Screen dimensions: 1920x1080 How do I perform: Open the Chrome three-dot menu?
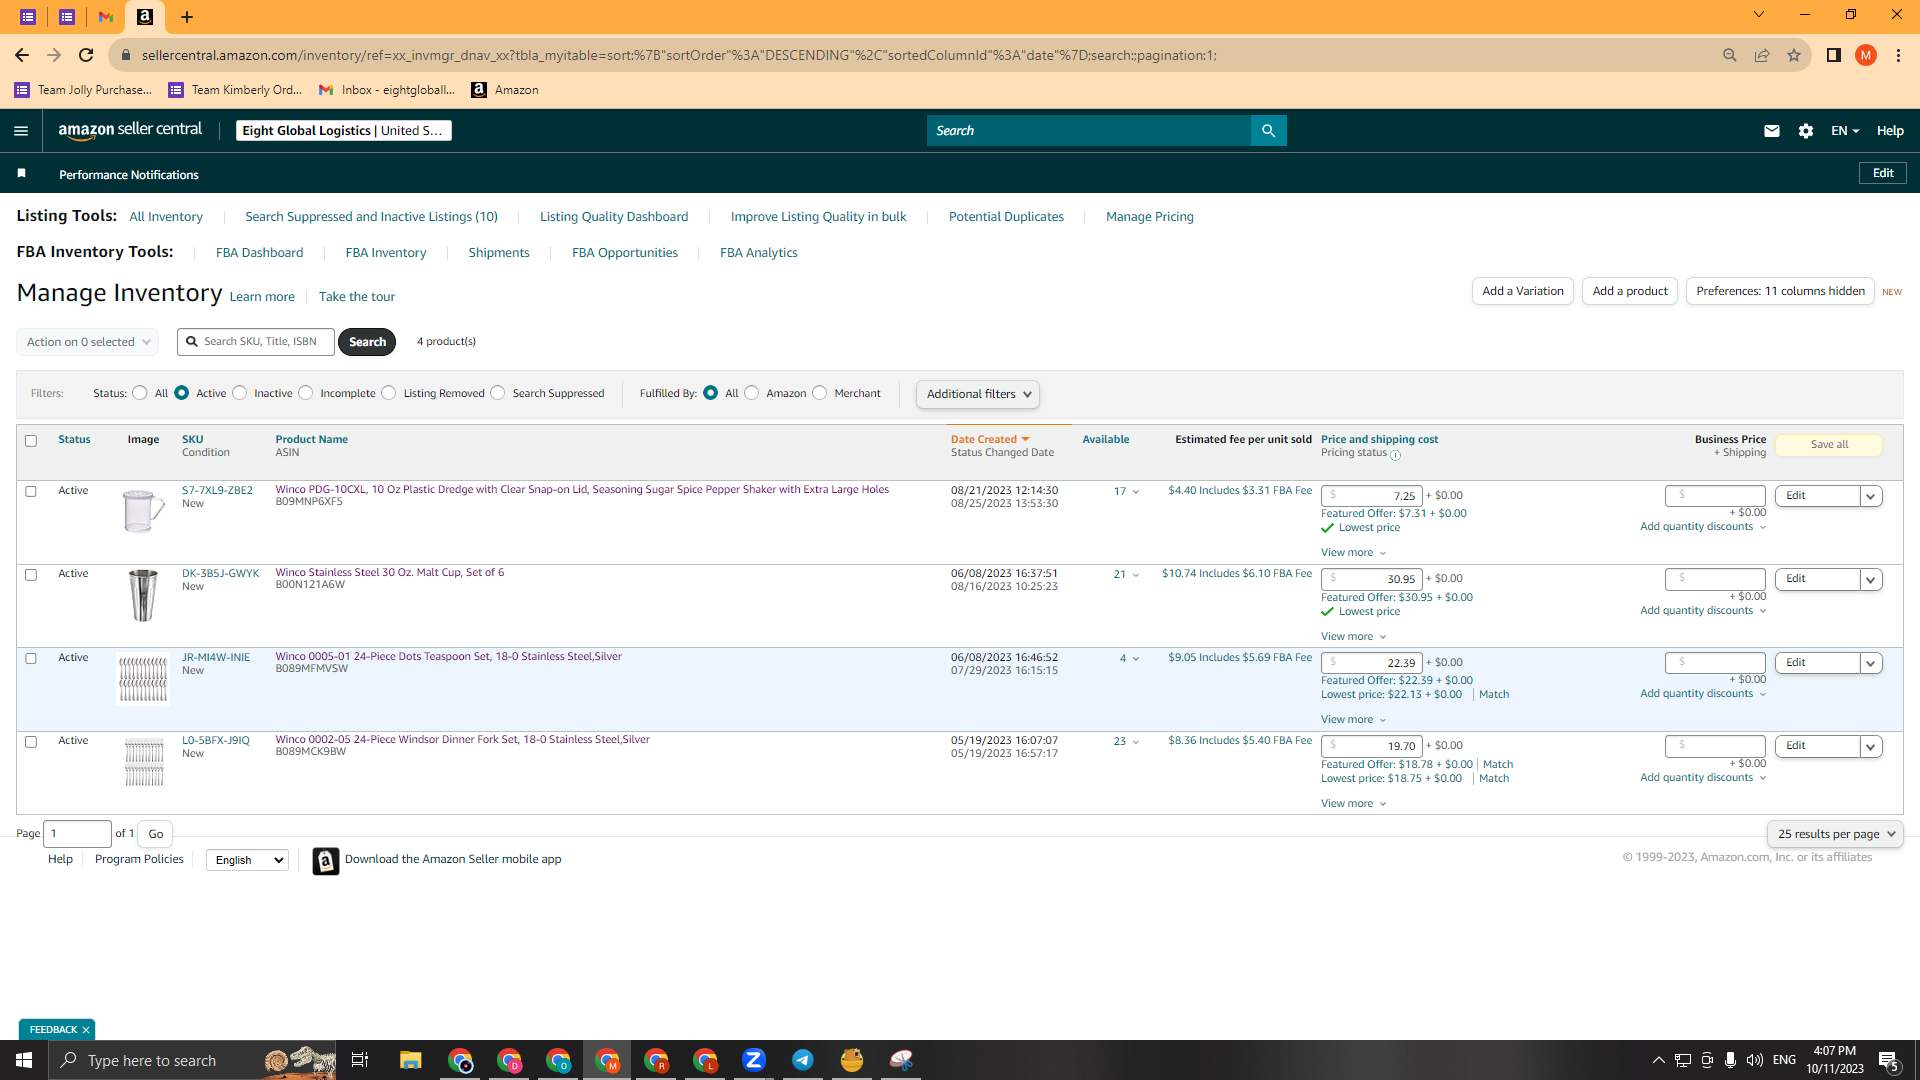click(1898, 55)
